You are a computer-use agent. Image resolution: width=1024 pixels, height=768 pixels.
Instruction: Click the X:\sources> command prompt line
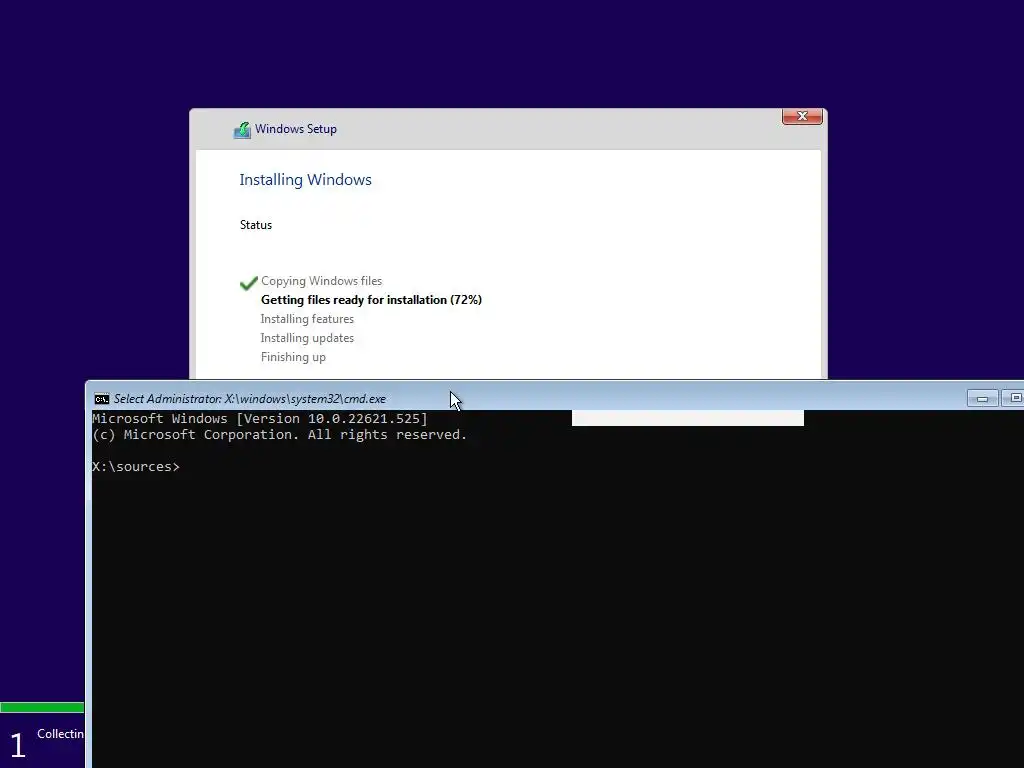pyautogui.click(x=136, y=466)
